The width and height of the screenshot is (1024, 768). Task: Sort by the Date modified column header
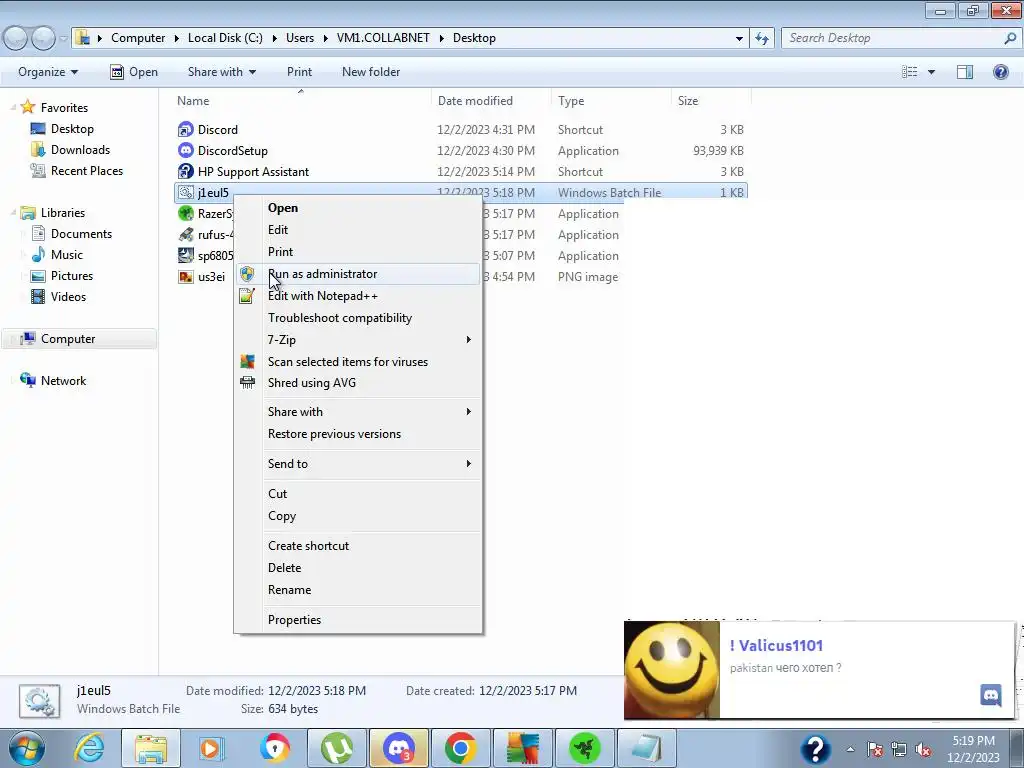click(491, 101)
